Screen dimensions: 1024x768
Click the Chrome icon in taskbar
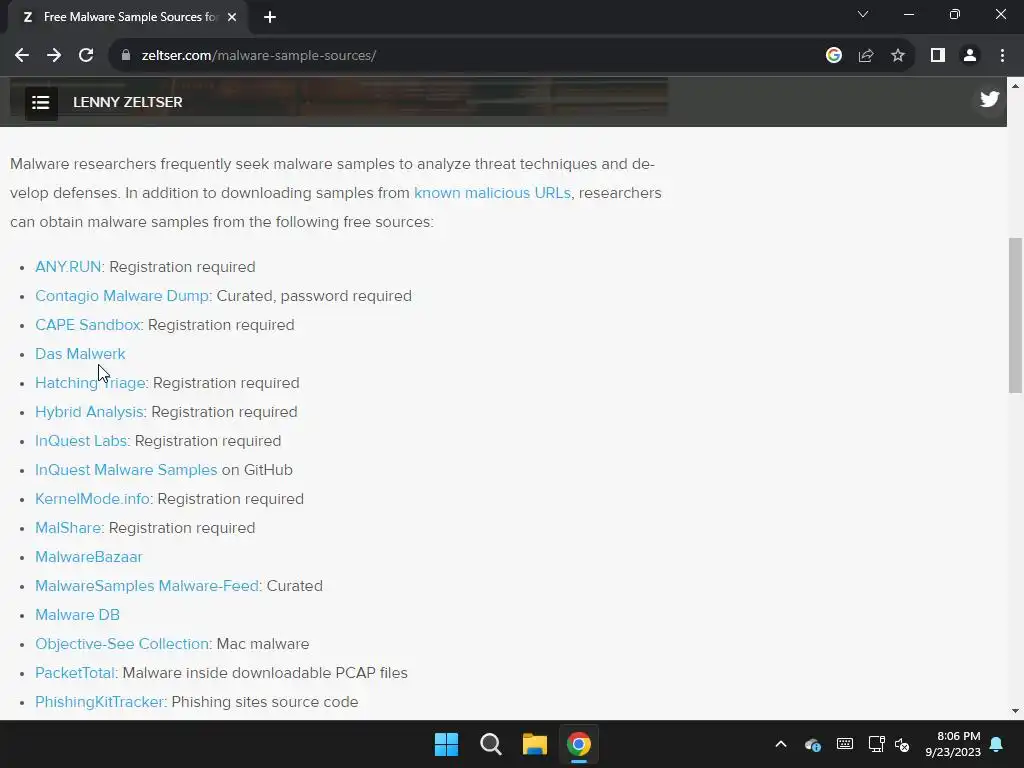pos(579,744)
